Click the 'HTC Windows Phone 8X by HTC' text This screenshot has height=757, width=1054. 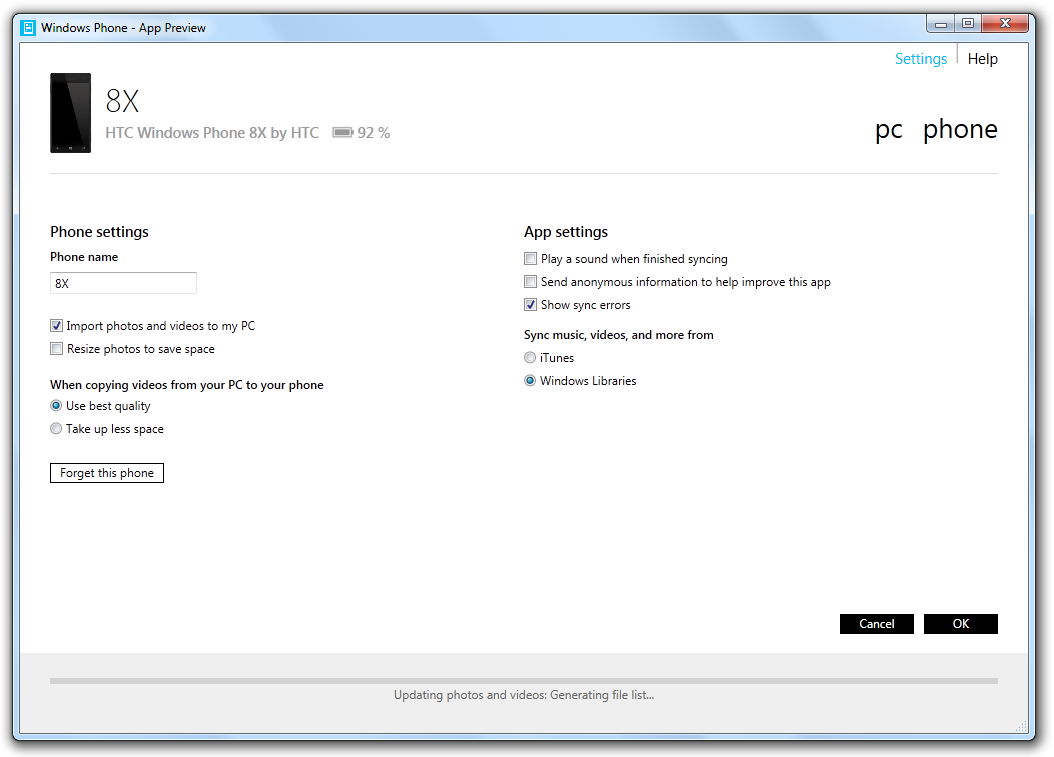click(212, 133)
